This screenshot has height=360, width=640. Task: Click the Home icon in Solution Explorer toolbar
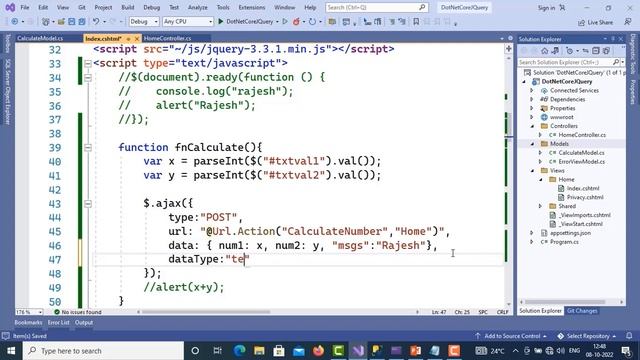[544, 51]
